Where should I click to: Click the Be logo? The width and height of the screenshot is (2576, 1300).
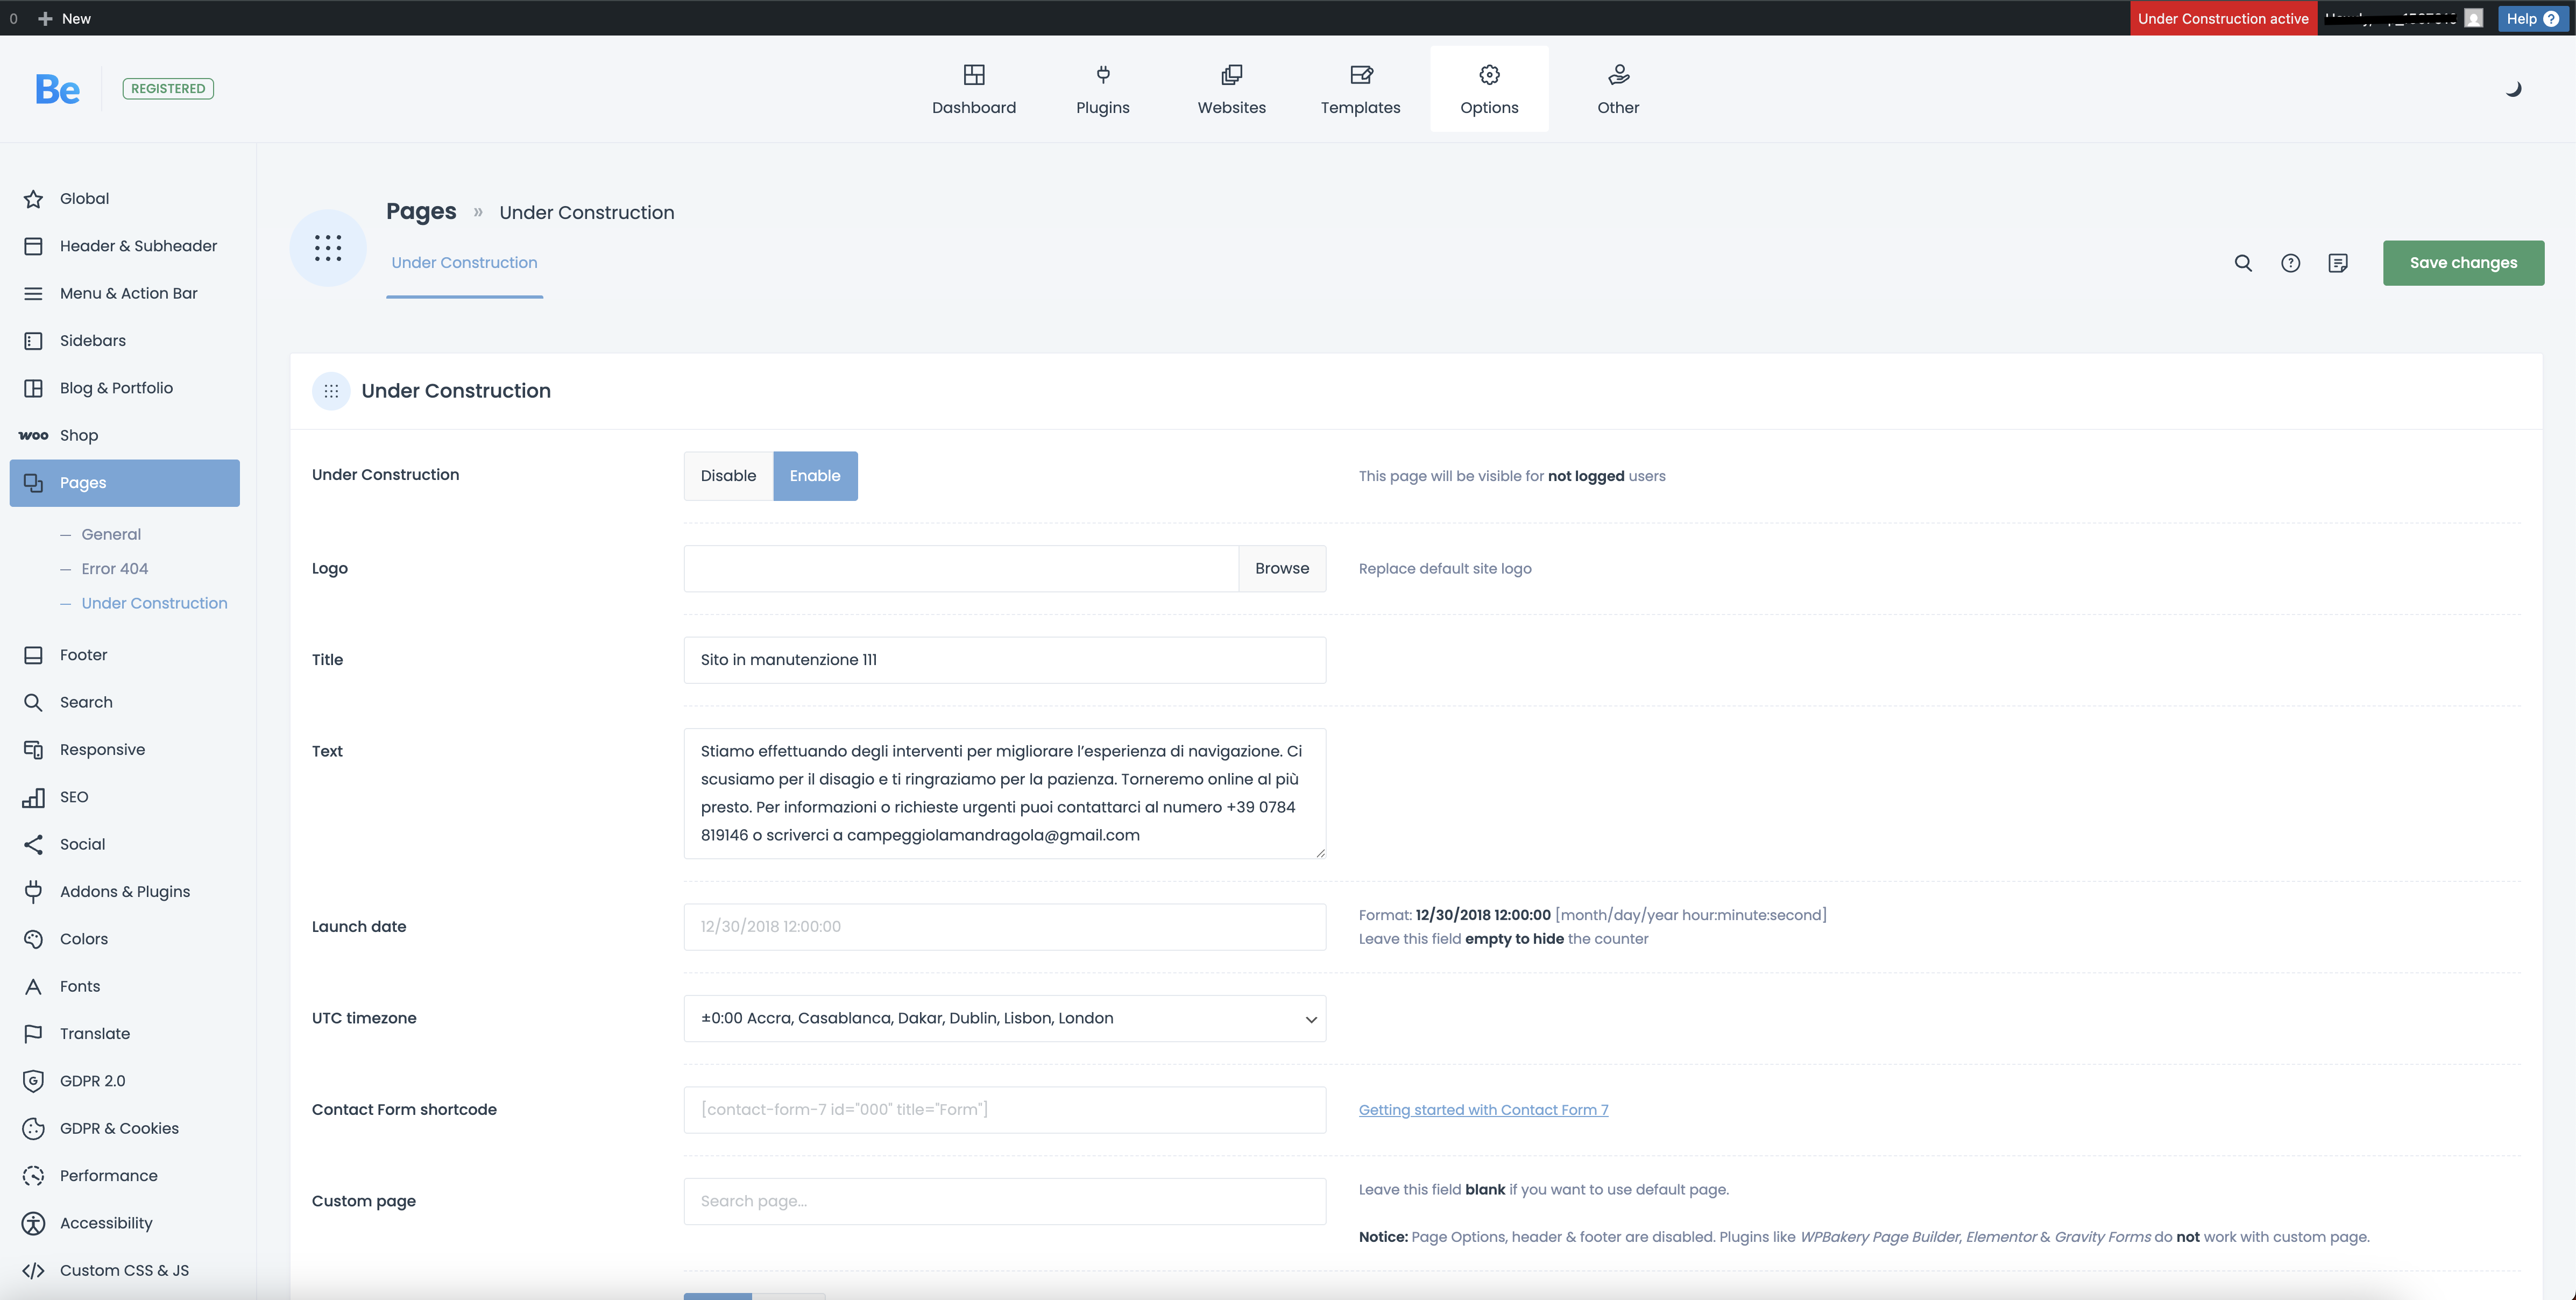click(x=57, y=89)
